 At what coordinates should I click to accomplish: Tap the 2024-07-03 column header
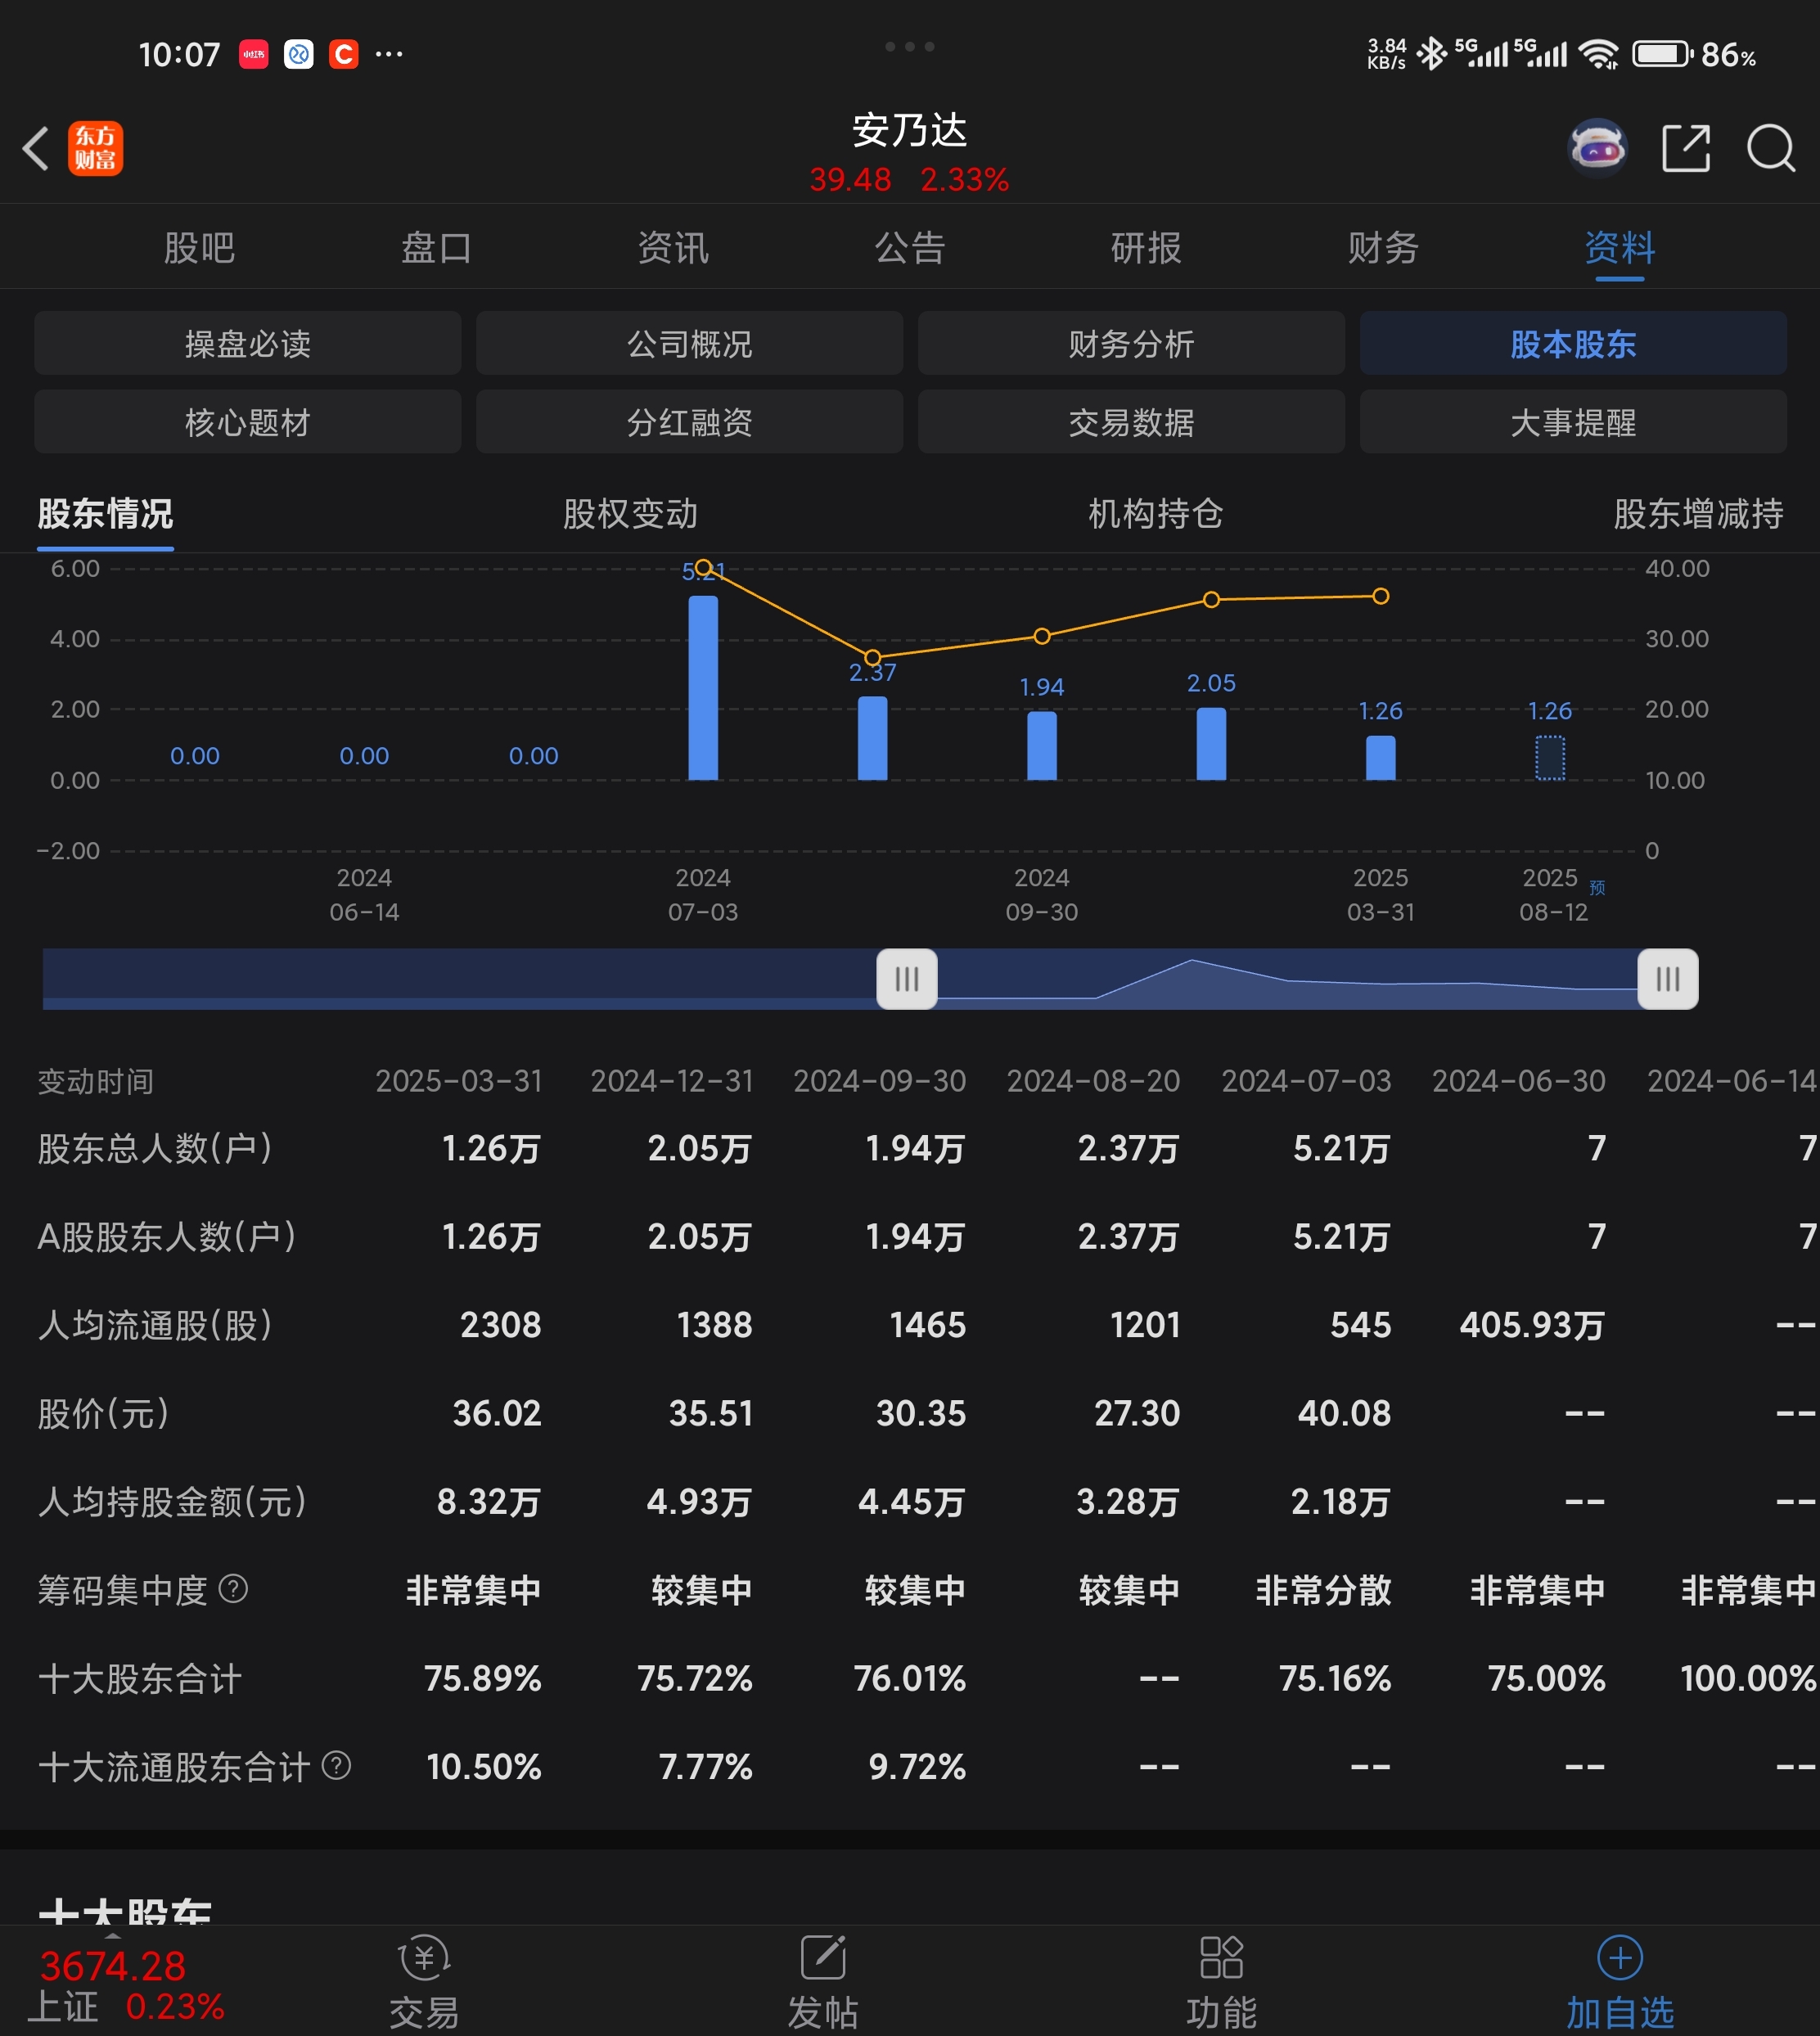point(1307,1081)
